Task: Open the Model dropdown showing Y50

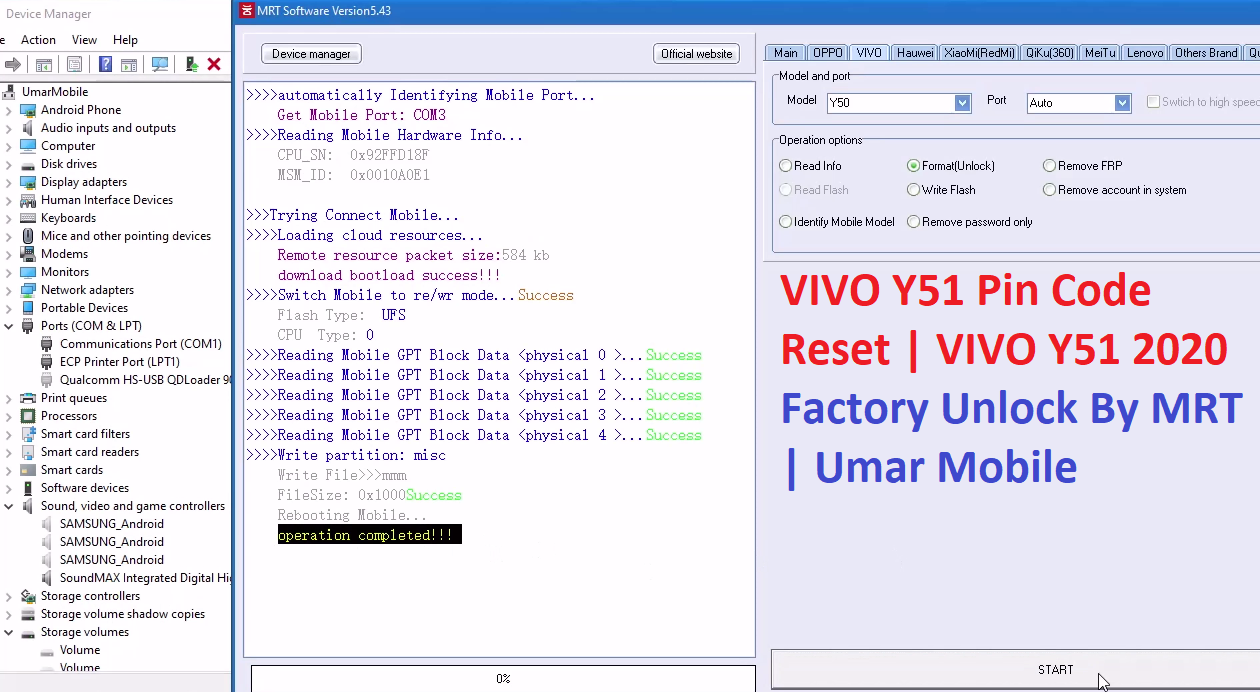Action: (x=962, y=103)
